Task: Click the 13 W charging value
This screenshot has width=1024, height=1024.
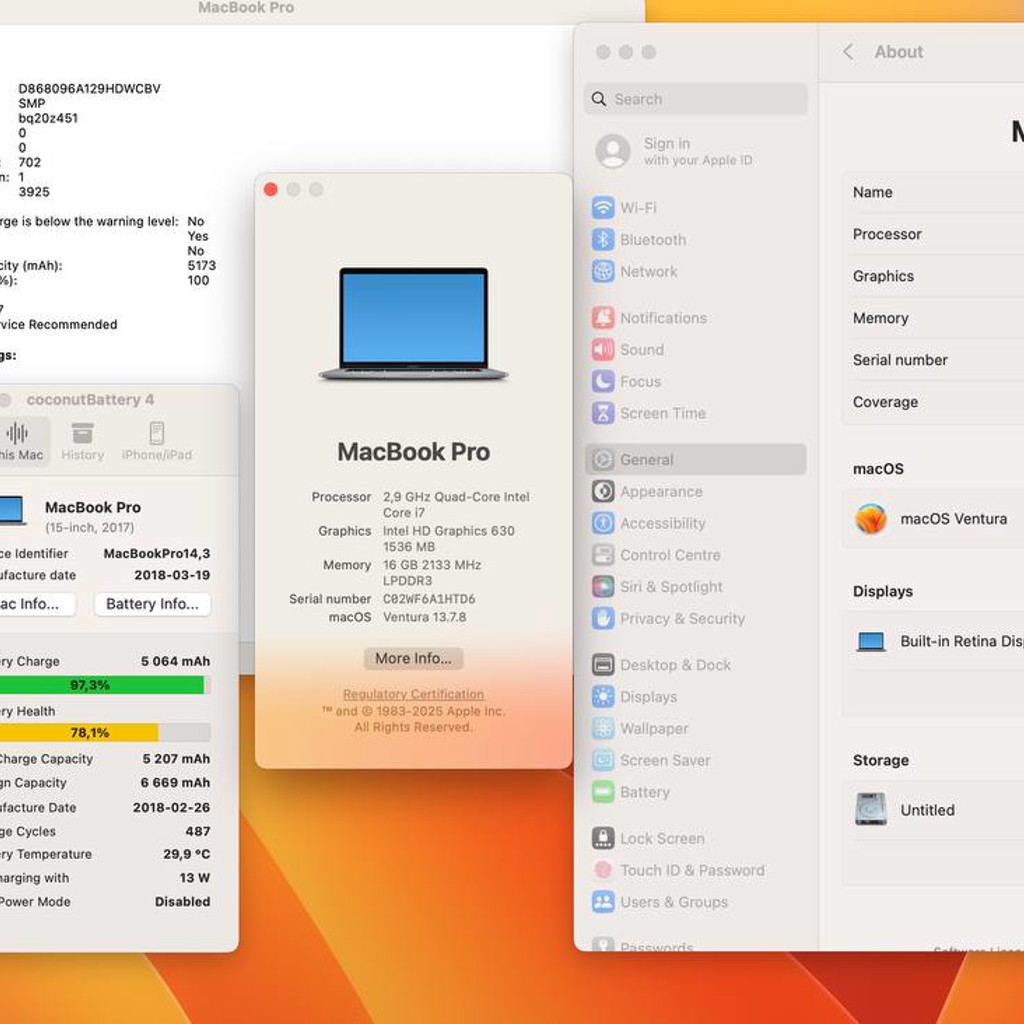Action: [x=195, y=878]
